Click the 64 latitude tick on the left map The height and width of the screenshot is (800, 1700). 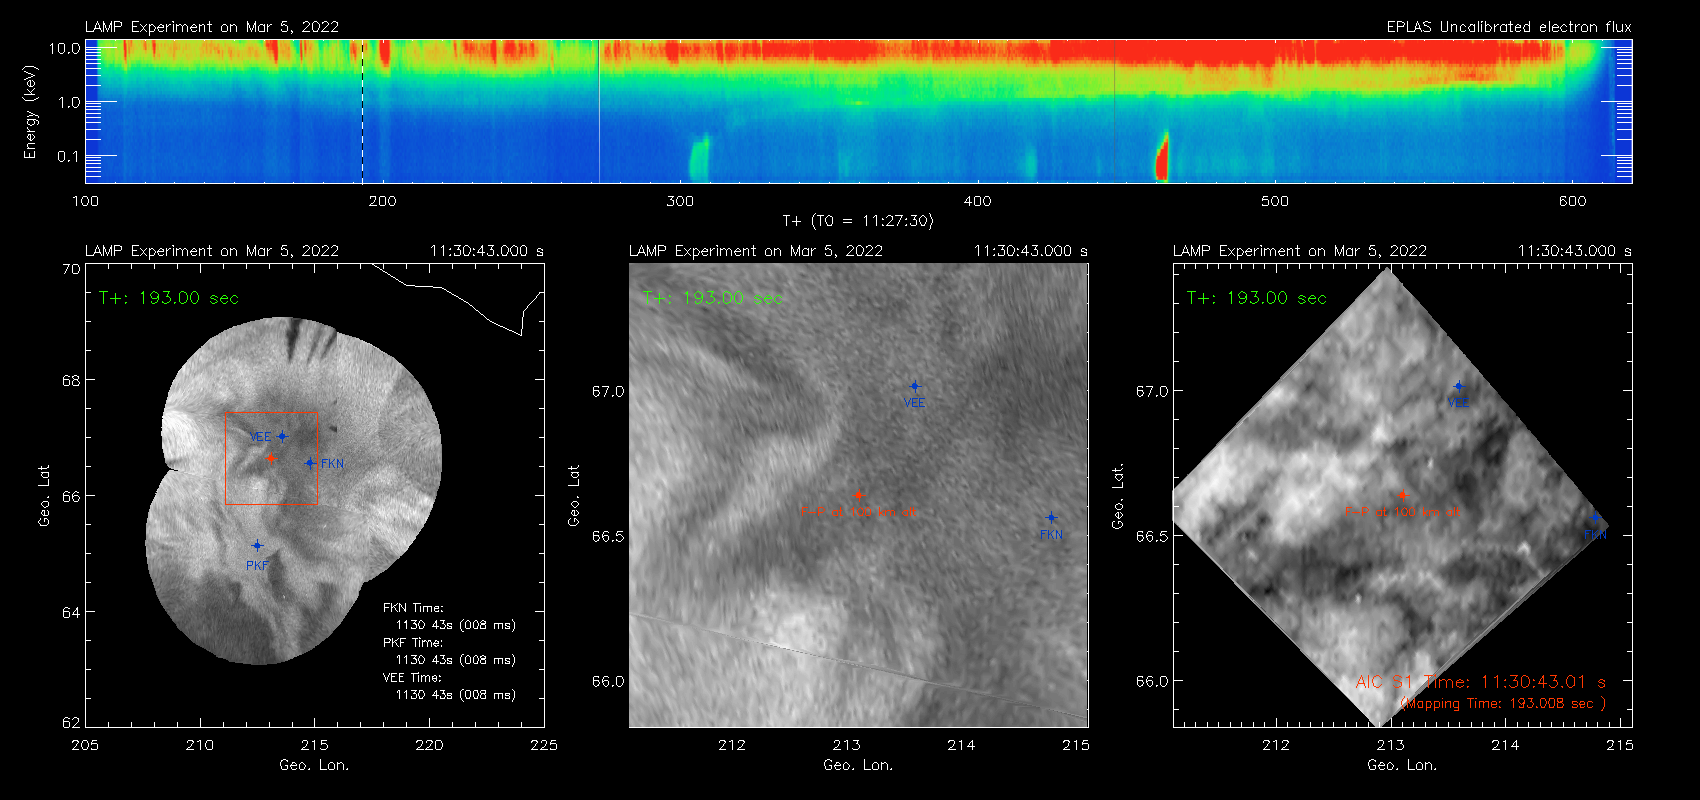pyautogui.click(x=71, y=612)
